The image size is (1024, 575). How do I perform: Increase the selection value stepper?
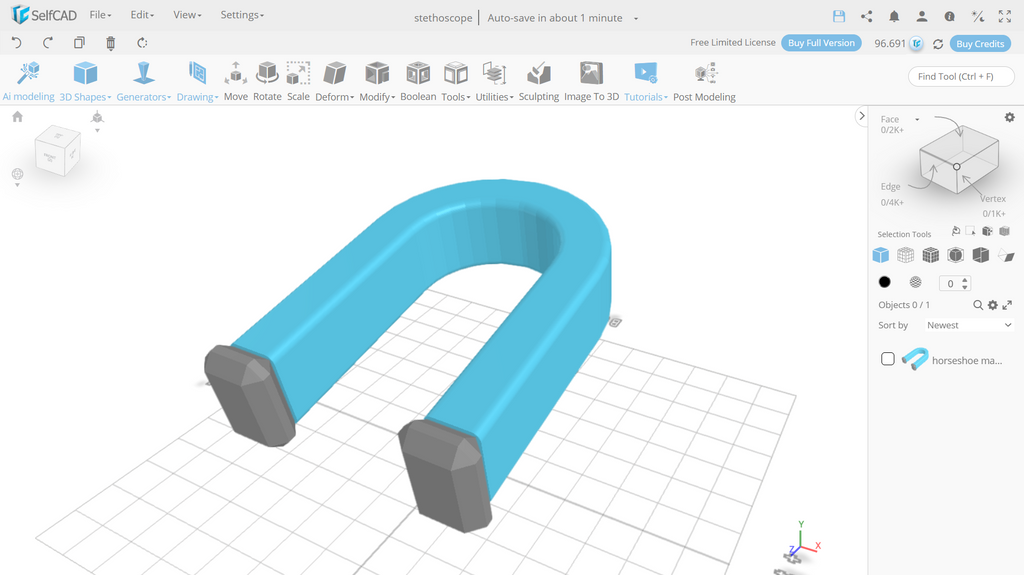click(x=965, y=280)
